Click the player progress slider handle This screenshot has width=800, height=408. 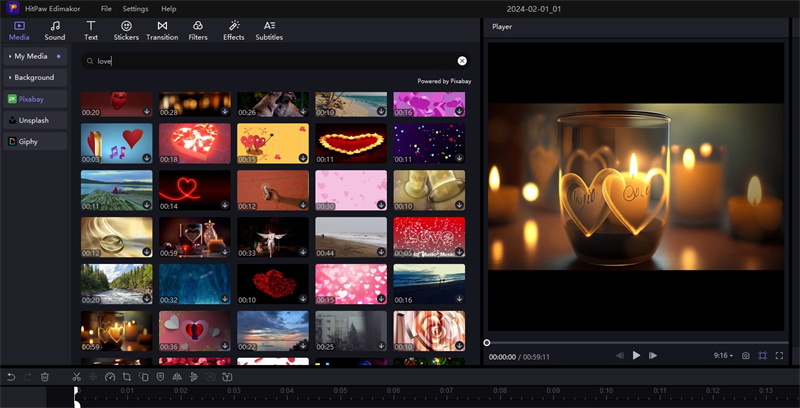(487, 343)
